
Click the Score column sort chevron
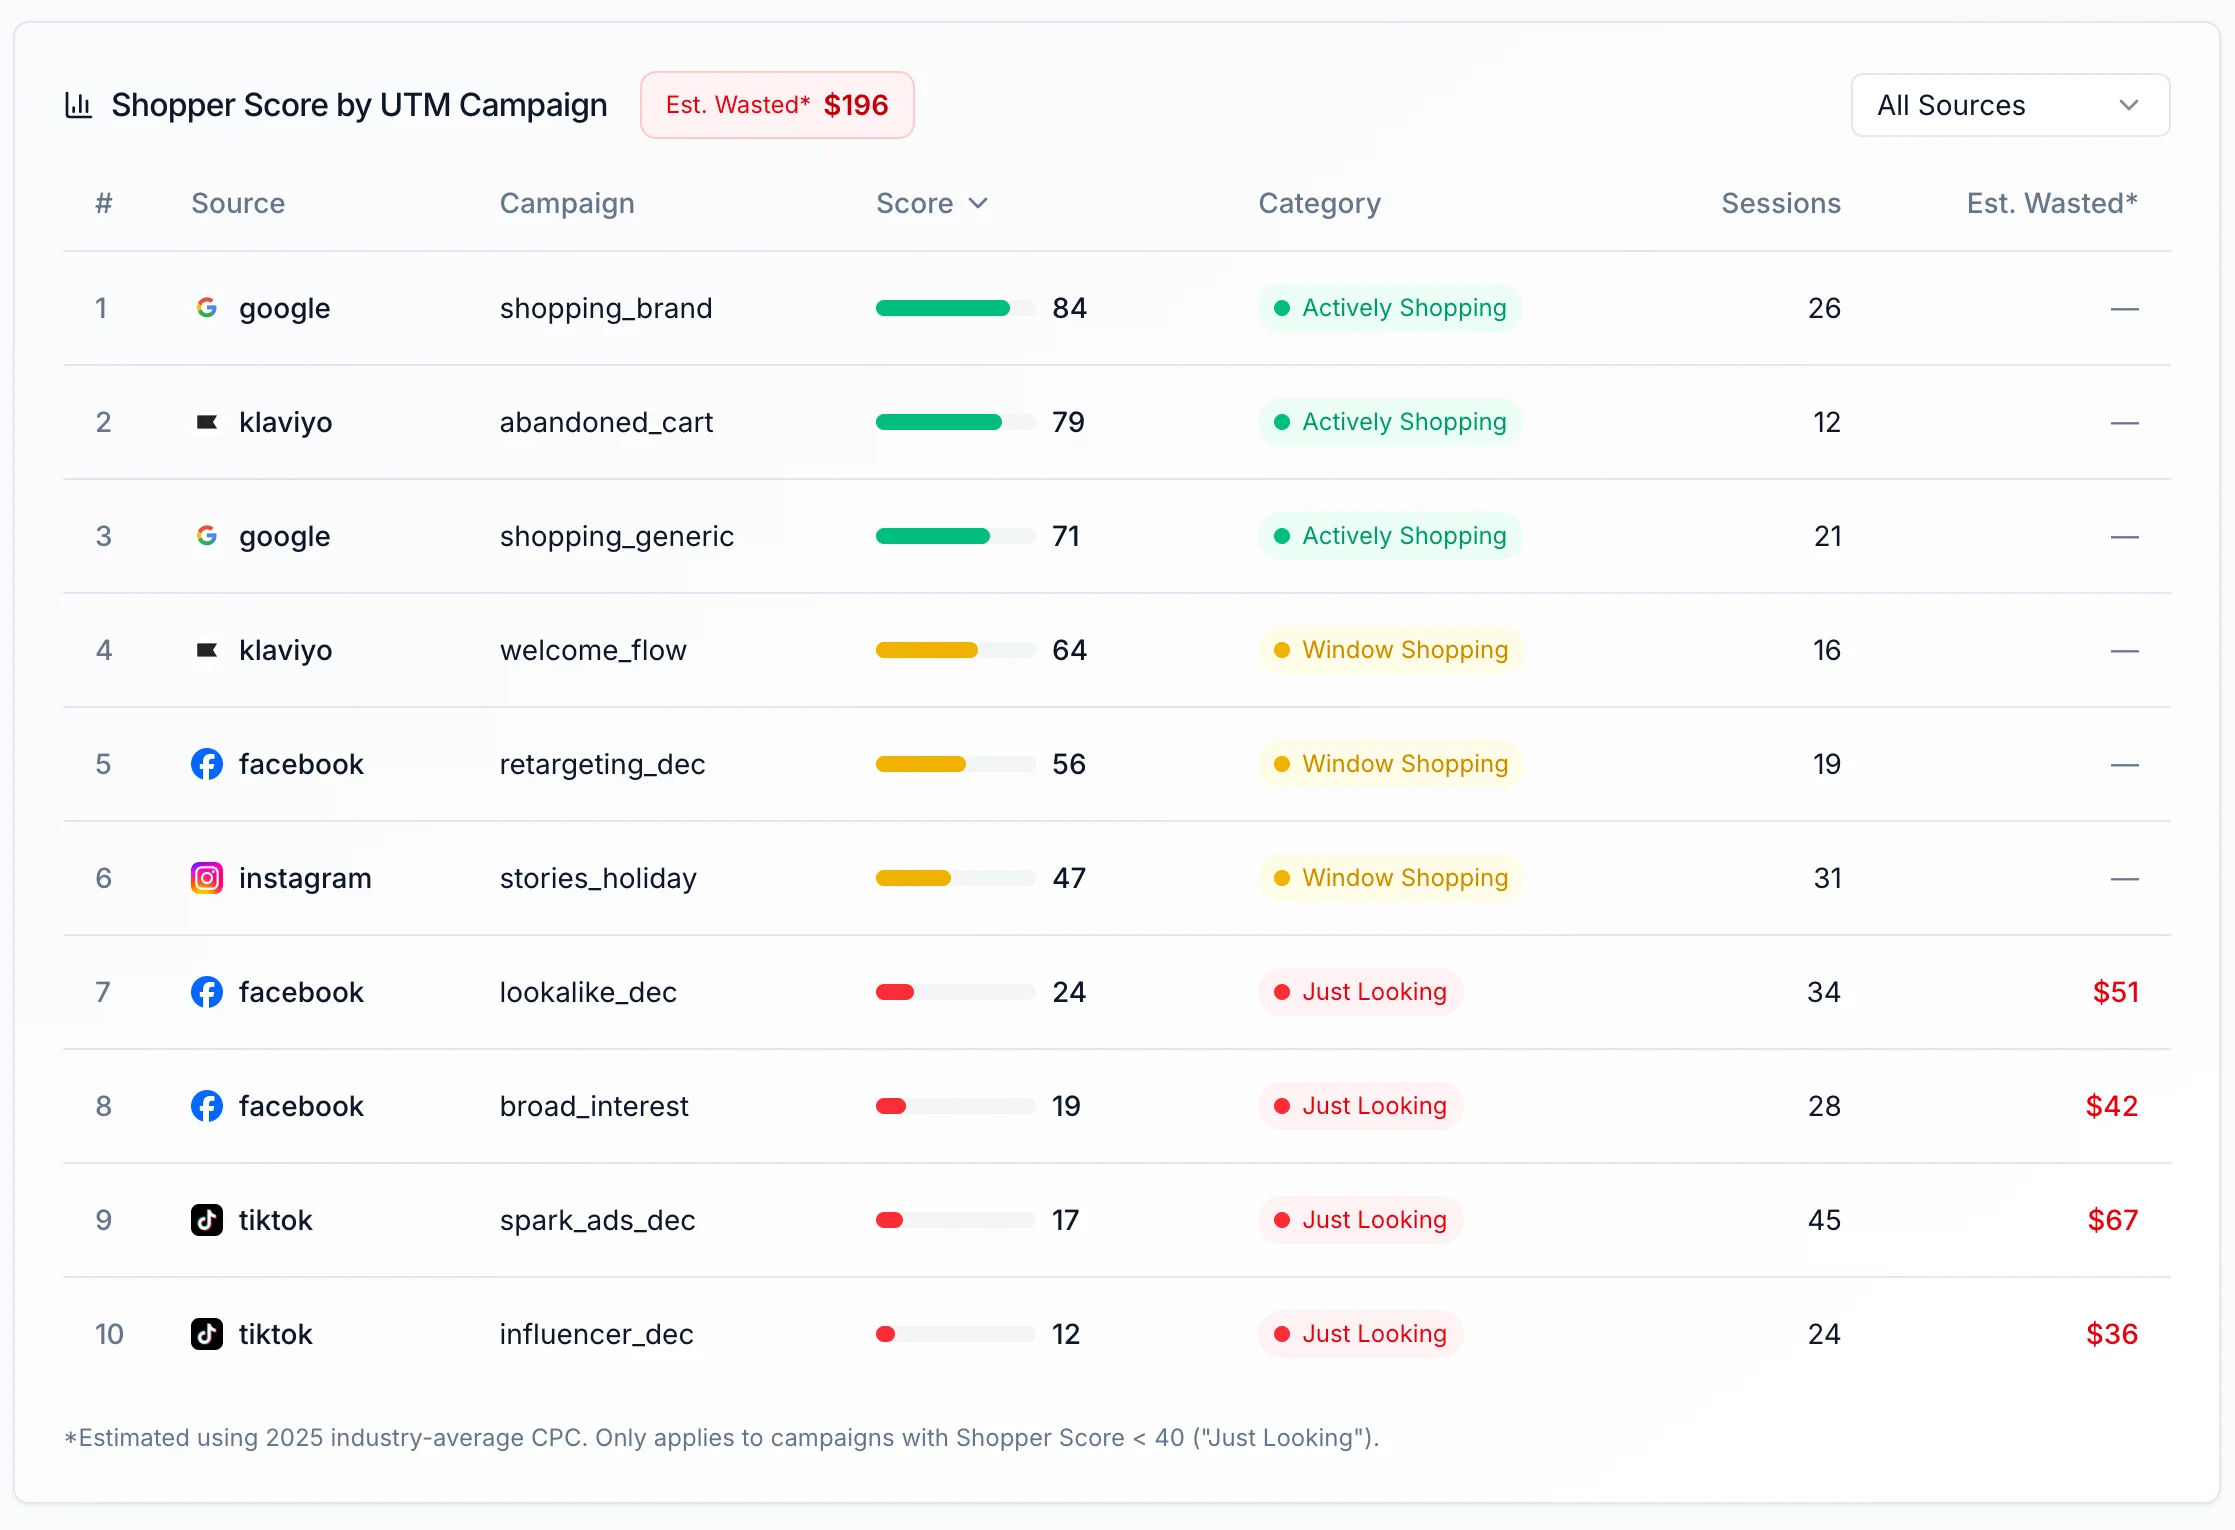[978, 203]
